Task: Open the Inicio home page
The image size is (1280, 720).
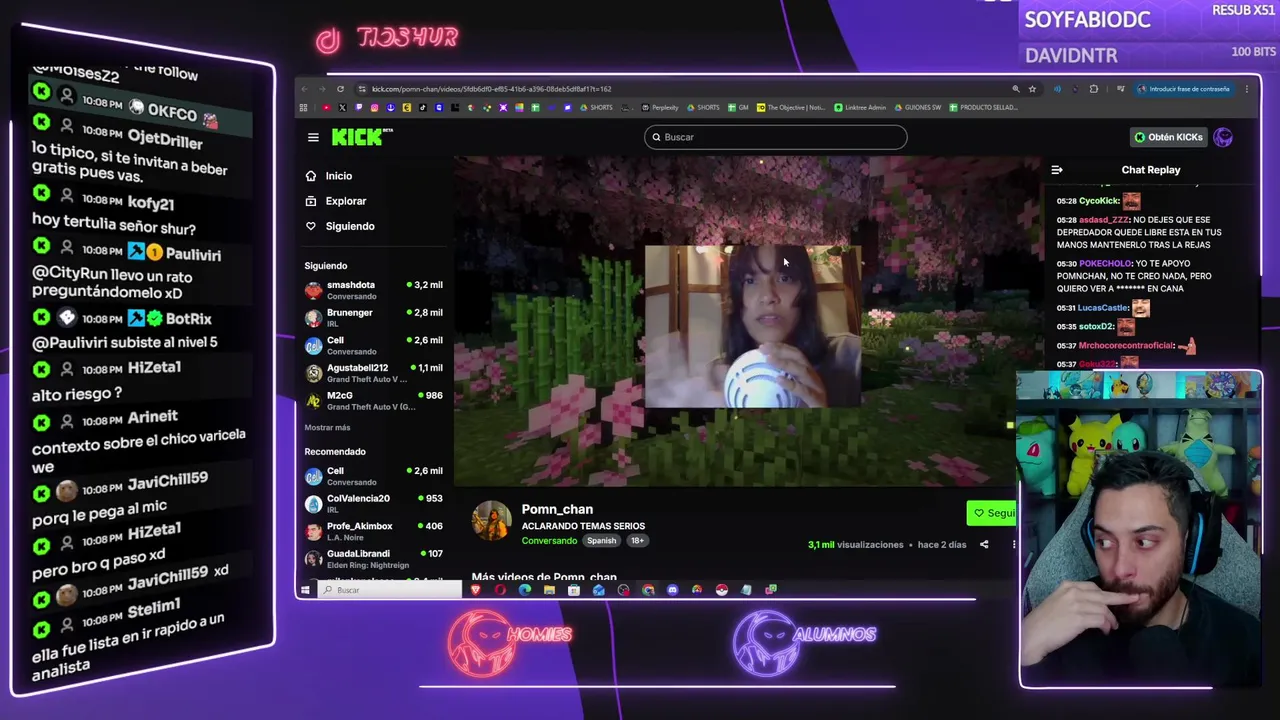Action: point(329,176)
